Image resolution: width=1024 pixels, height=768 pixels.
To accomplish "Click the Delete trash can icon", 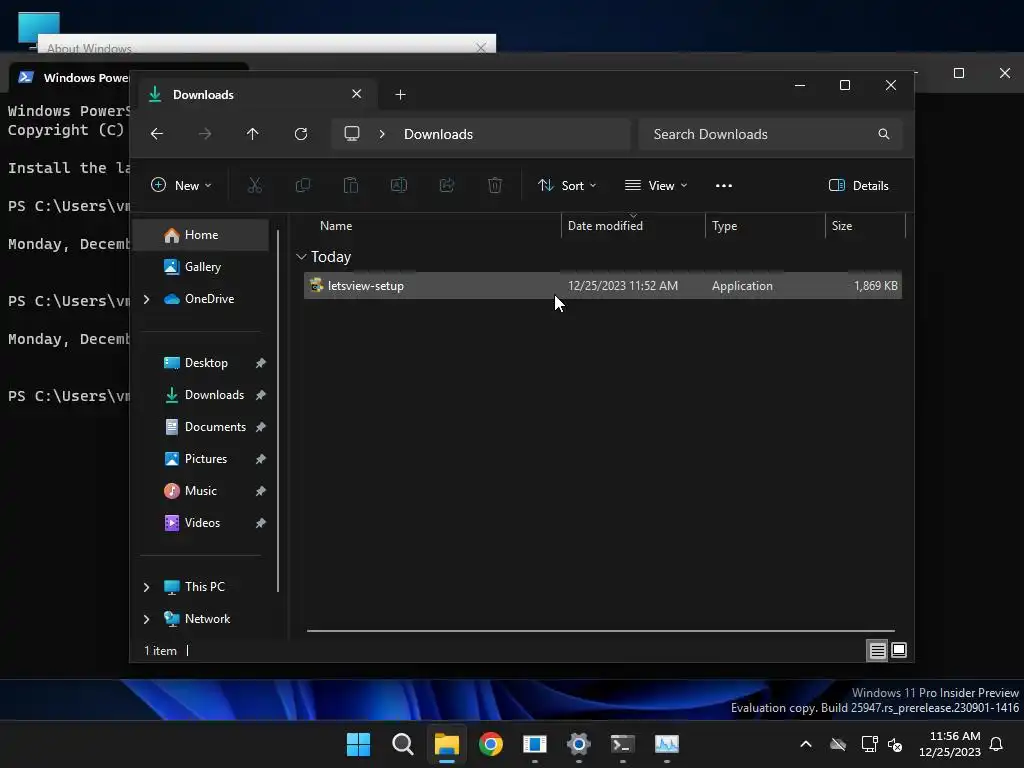I will point(495,185).
